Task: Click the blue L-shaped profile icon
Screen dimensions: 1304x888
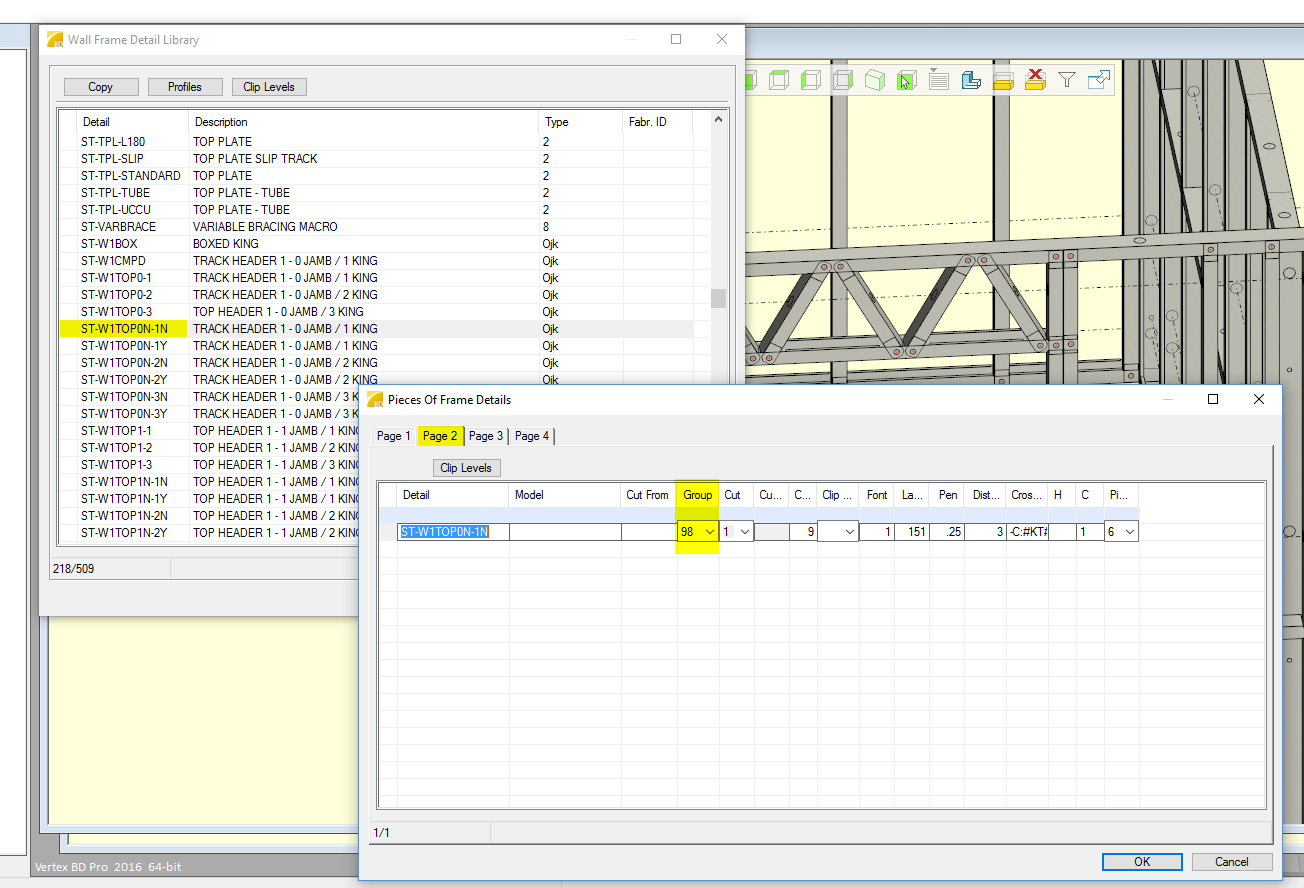Action: [x=970, y=80]
